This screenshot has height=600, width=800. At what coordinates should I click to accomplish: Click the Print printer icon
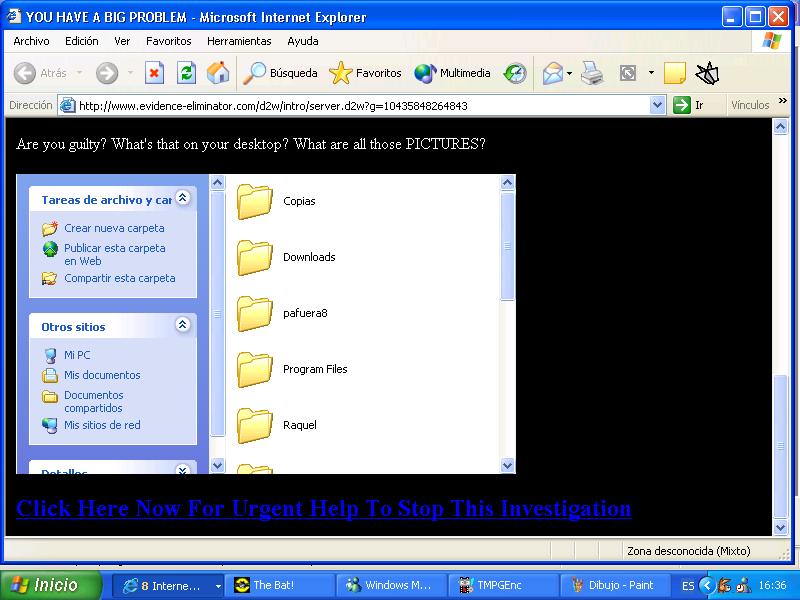click(592, 73)
